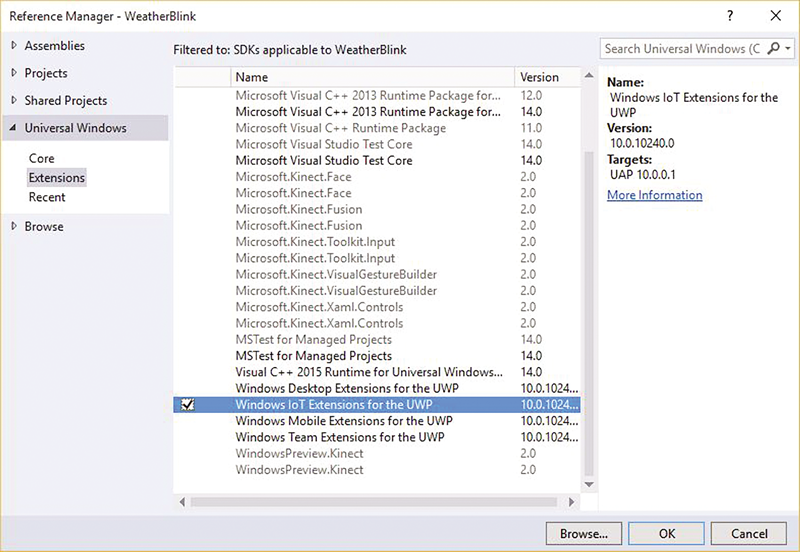The height and width of the screenshot is (552, 800).
Task: Select Microsoft Visual C++ Runtime Package 11.0
Action: click(377, 128)
